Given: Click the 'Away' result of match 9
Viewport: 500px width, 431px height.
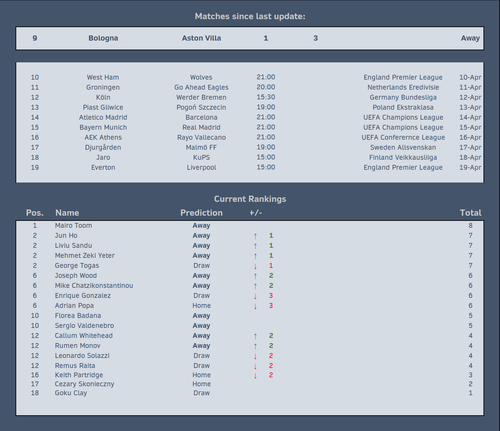Looking at the screenshot, I should (x=470, y=38).
